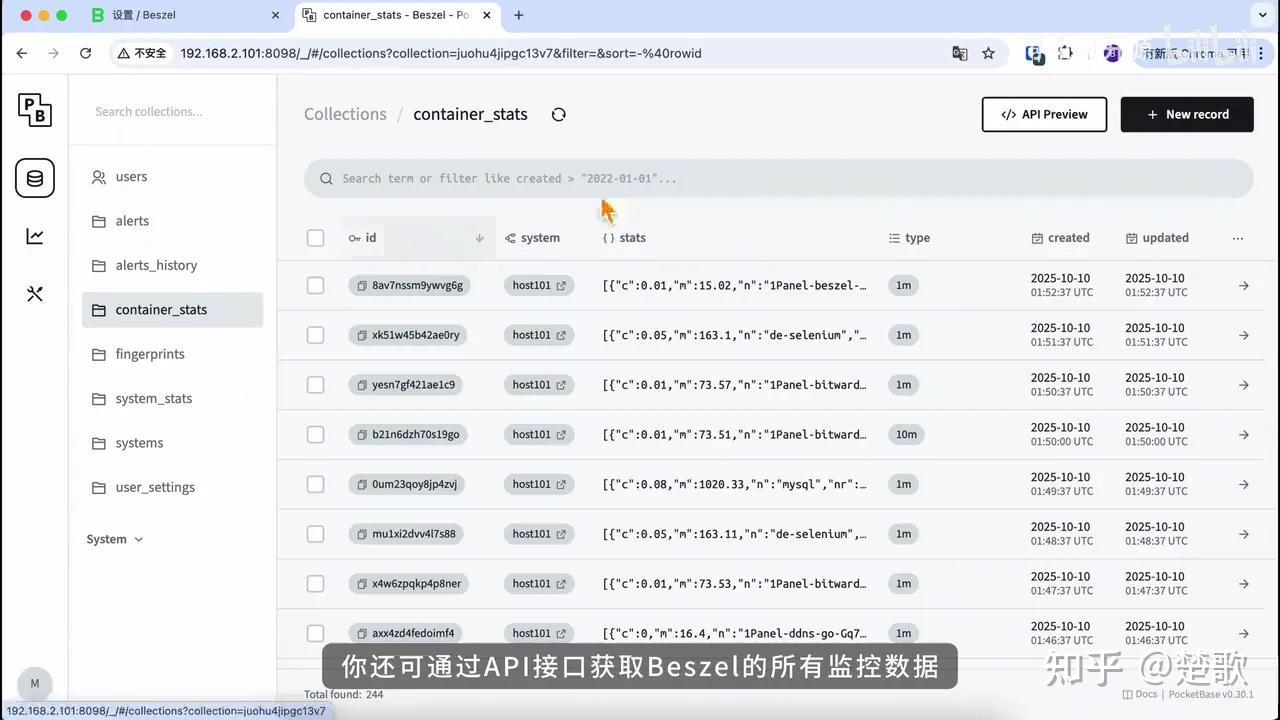Sort by the type column header
The image size is (1280, 720).
click(x=909, y=238)
